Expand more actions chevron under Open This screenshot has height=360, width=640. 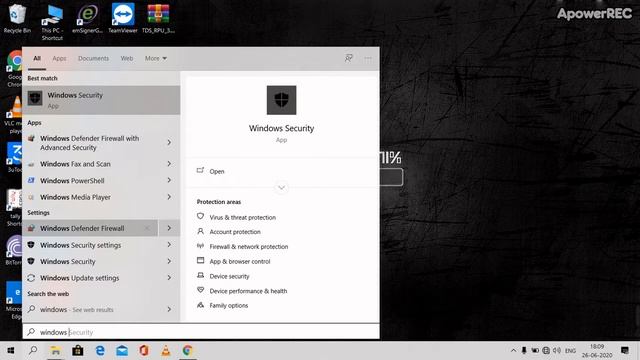click(281, 188)
